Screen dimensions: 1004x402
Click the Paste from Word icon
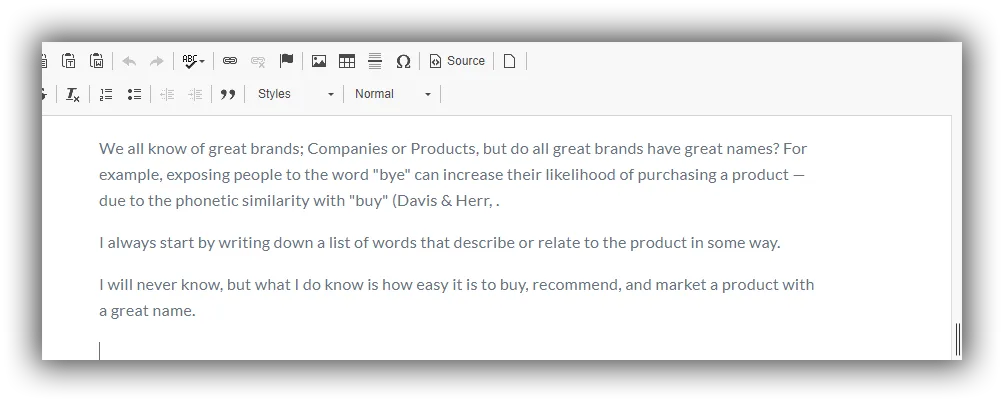(x=97, y=61)
